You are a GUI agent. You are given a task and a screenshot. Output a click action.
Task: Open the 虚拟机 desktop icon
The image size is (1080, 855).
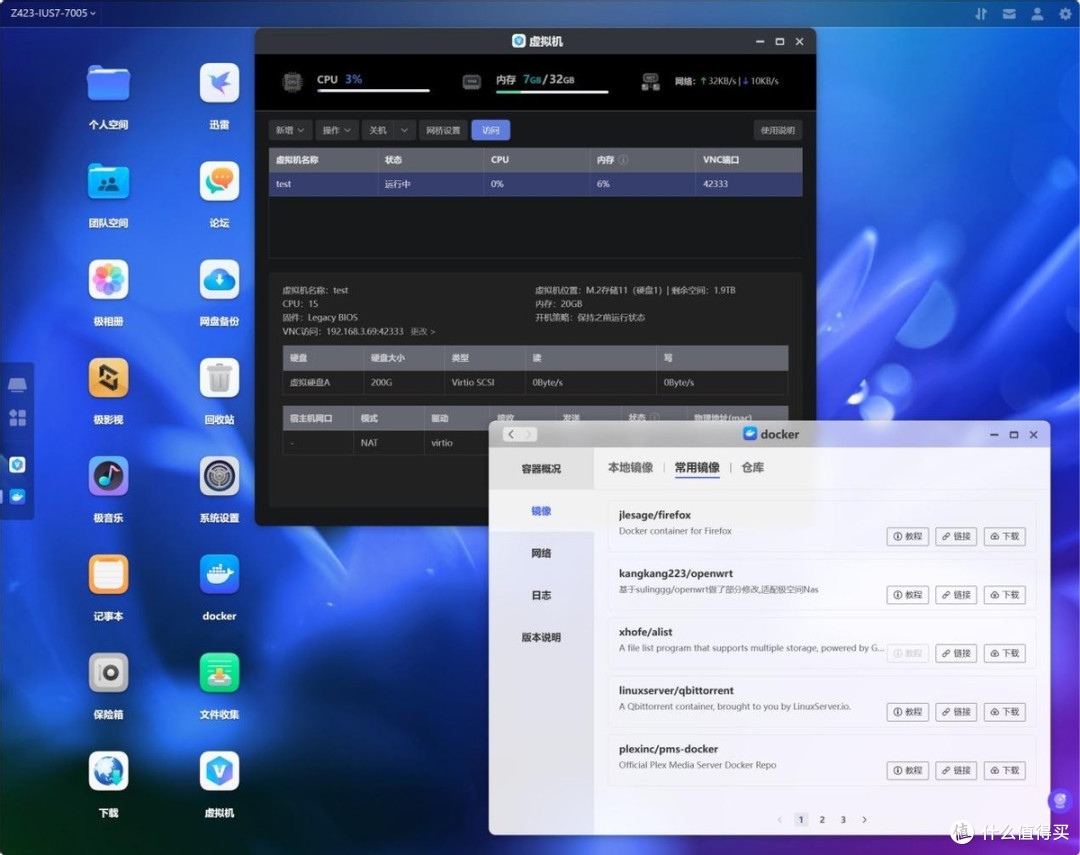pos(219,772)
